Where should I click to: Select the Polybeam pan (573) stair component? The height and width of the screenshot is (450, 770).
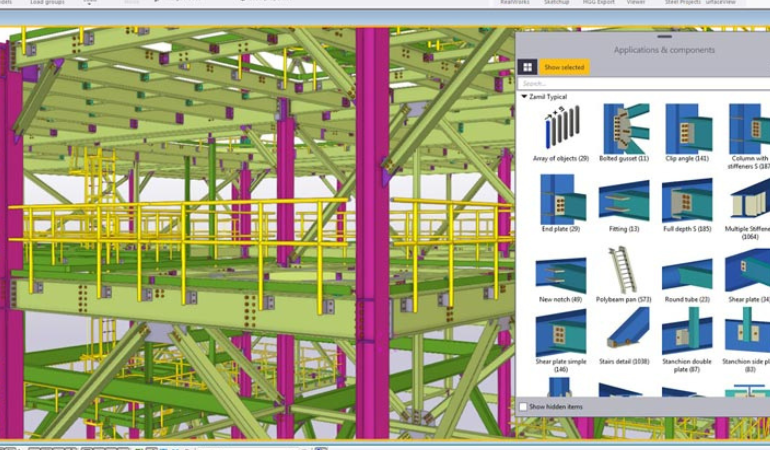(623, 270)
